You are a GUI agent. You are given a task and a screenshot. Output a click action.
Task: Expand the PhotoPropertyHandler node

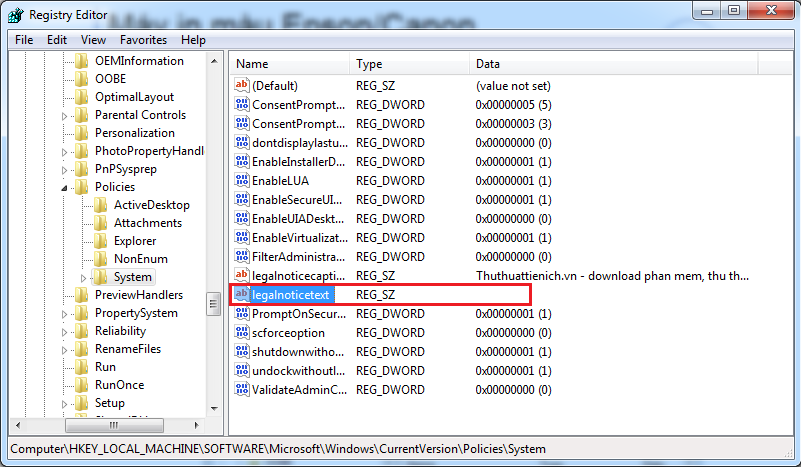[x=65, y=151]
